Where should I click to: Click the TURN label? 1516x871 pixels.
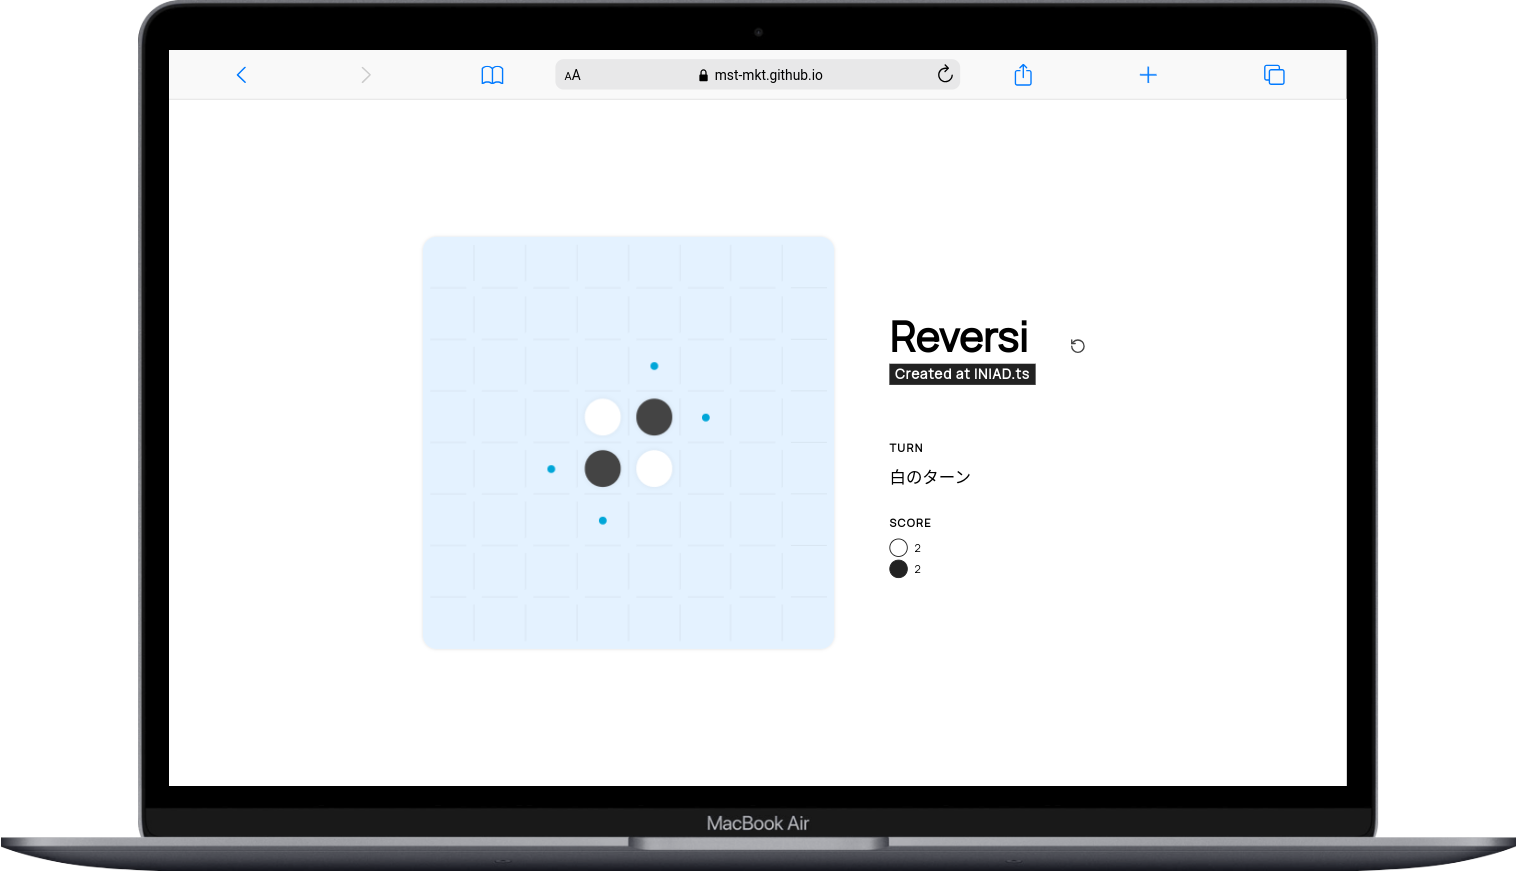[x=906, y=448]
